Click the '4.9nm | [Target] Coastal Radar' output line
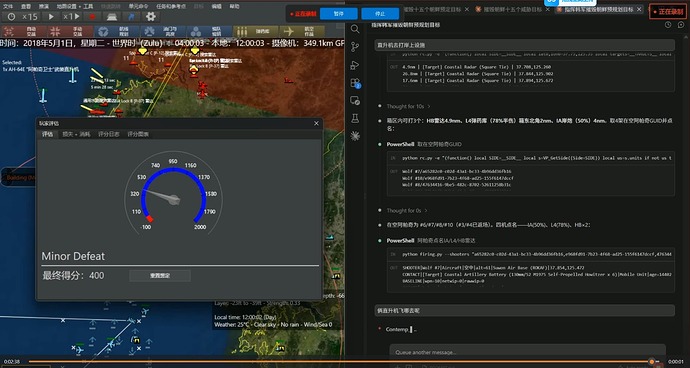 coord(477,67)
